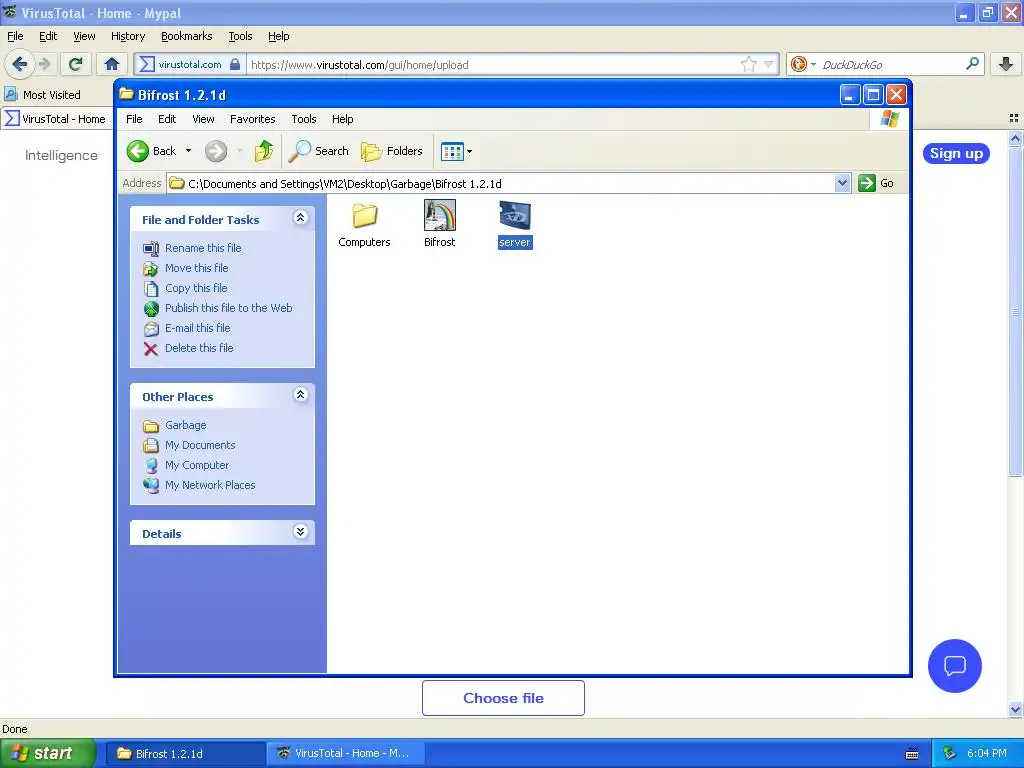The height and width of the screenshot is (768, 1024).
Task: Select the Bifrost application icon
Action: pyautogui.click(x=440, y=224)
